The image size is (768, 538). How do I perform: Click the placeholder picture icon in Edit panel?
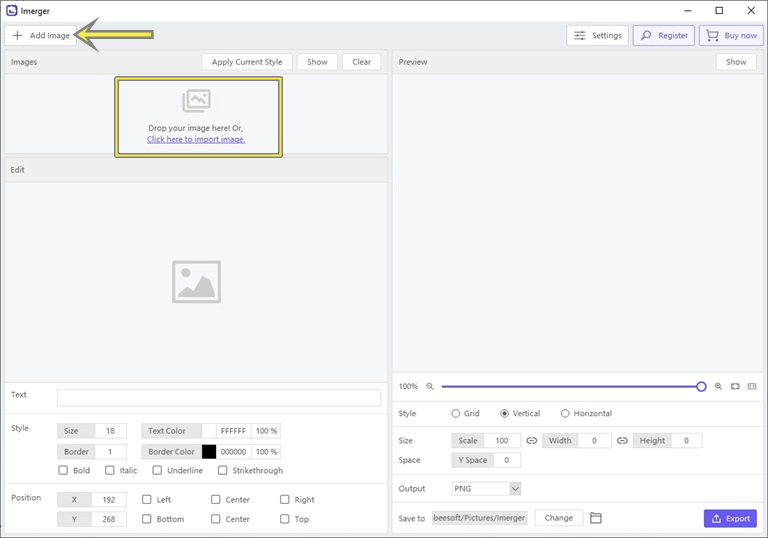(x=196, y=282)
